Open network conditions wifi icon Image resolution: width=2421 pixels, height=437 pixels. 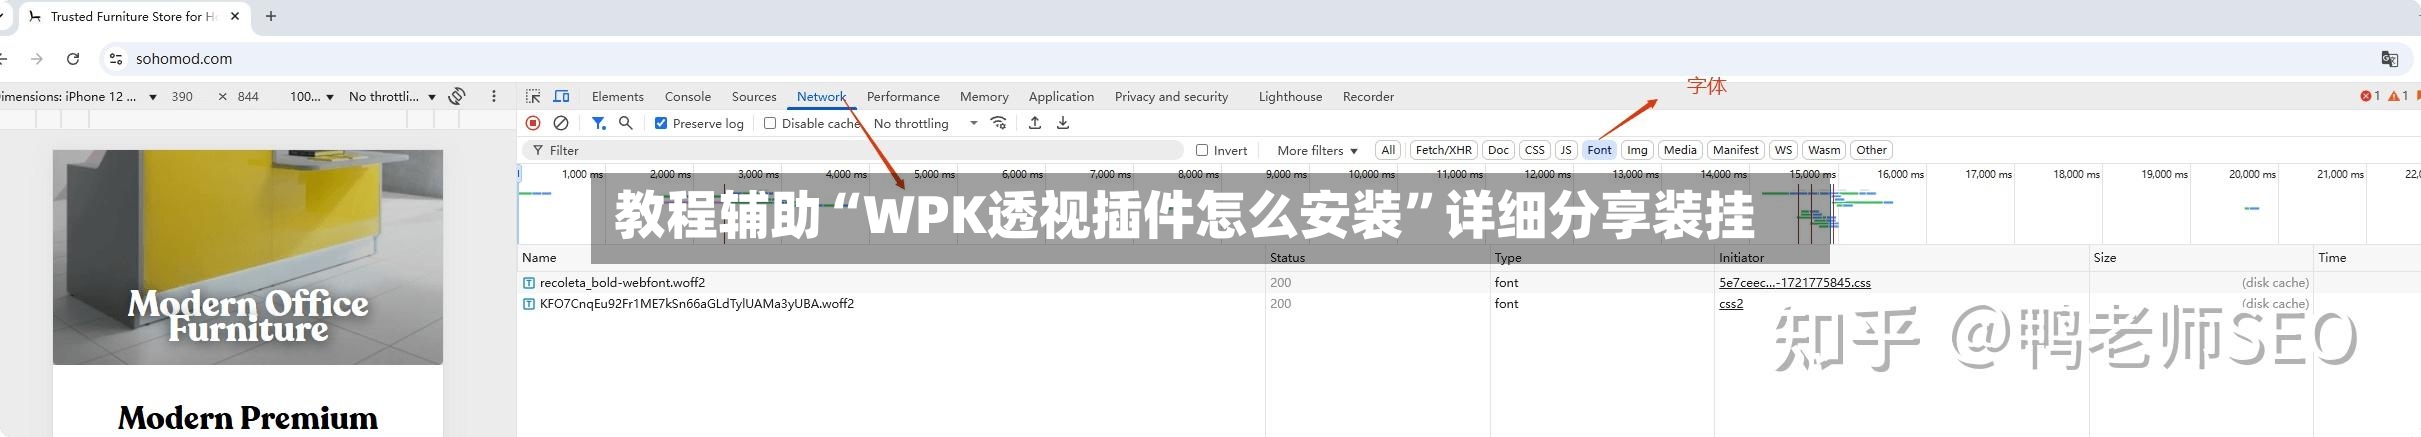[998, 123]
